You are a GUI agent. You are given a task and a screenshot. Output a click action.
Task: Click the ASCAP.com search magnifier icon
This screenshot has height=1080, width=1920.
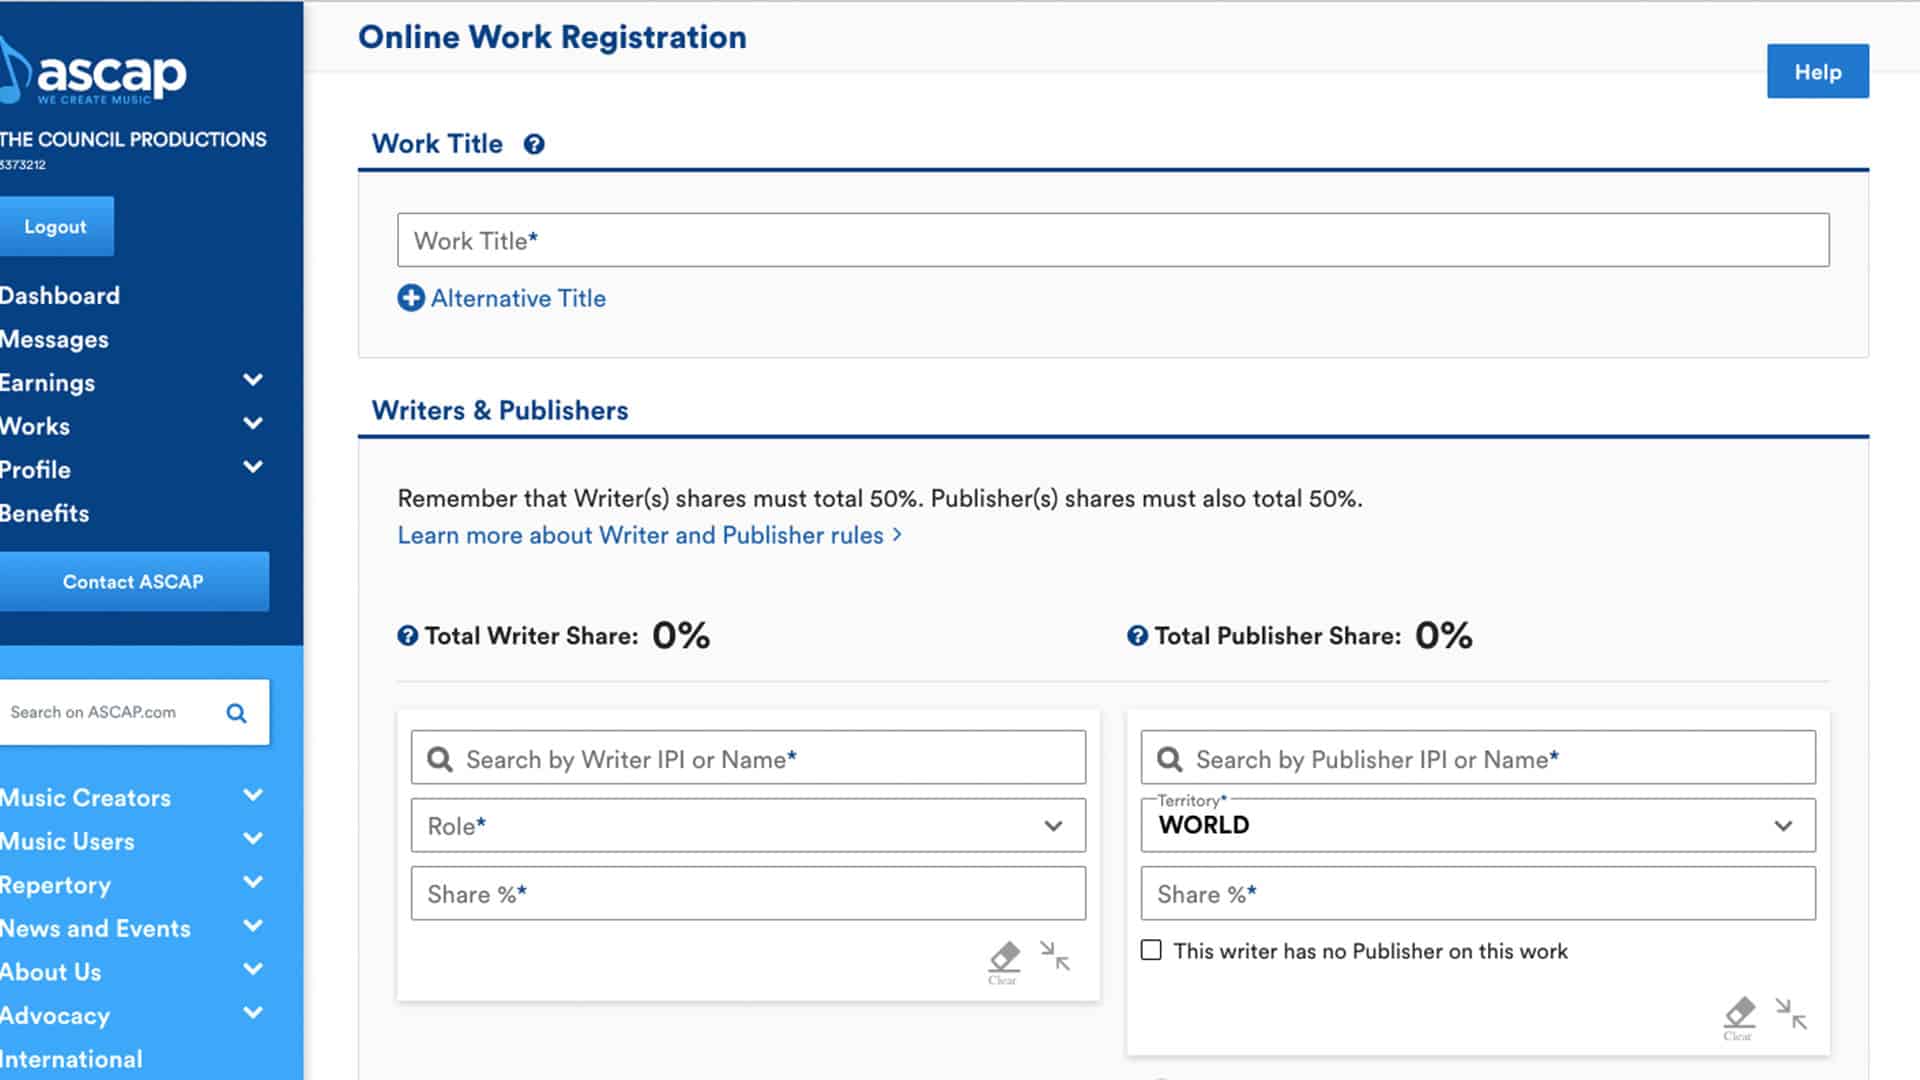(236, 713)
